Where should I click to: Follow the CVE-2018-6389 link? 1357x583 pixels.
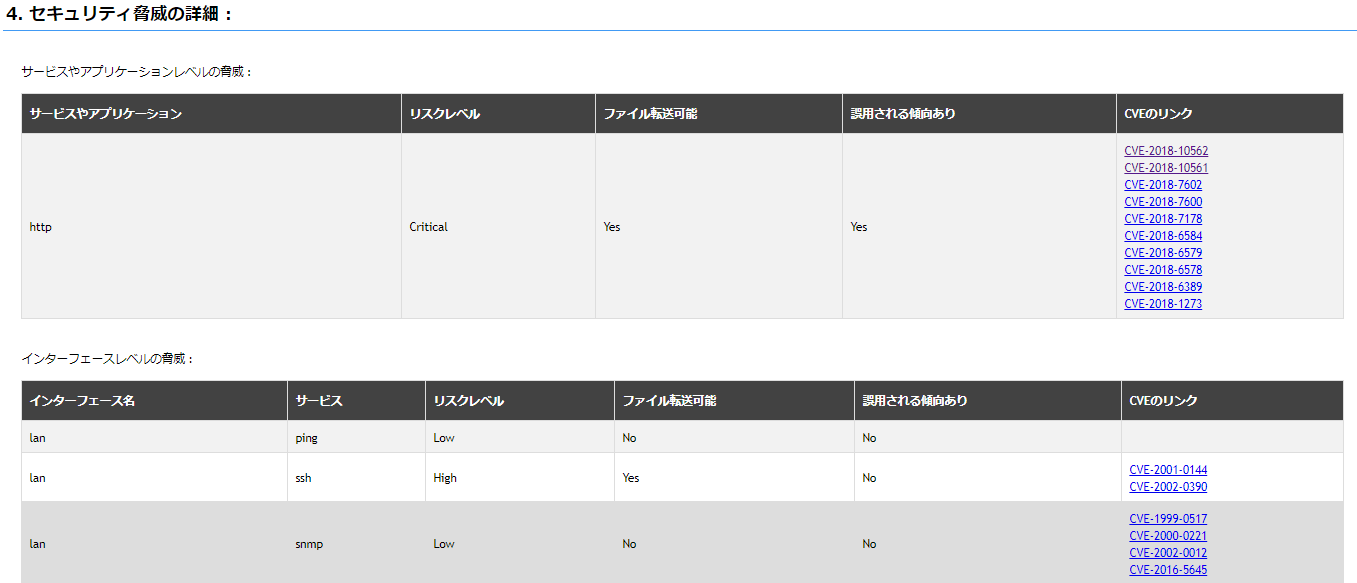click(1163, 287)
